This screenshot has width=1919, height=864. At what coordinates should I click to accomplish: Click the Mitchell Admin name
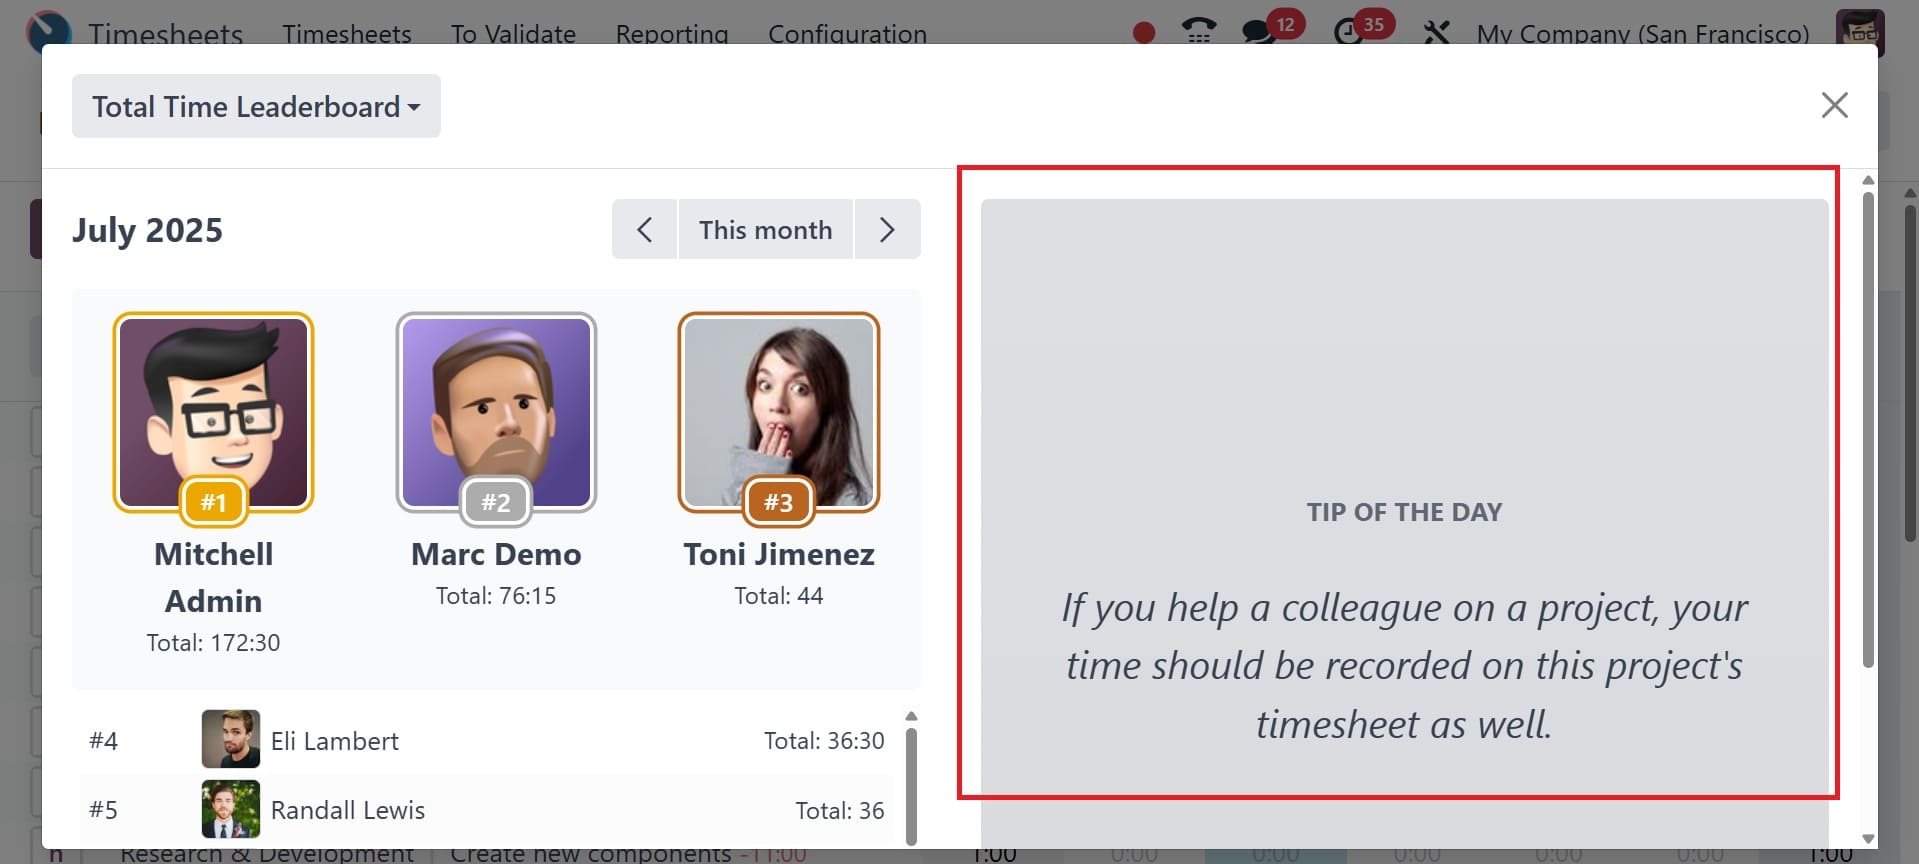[213, 577]
